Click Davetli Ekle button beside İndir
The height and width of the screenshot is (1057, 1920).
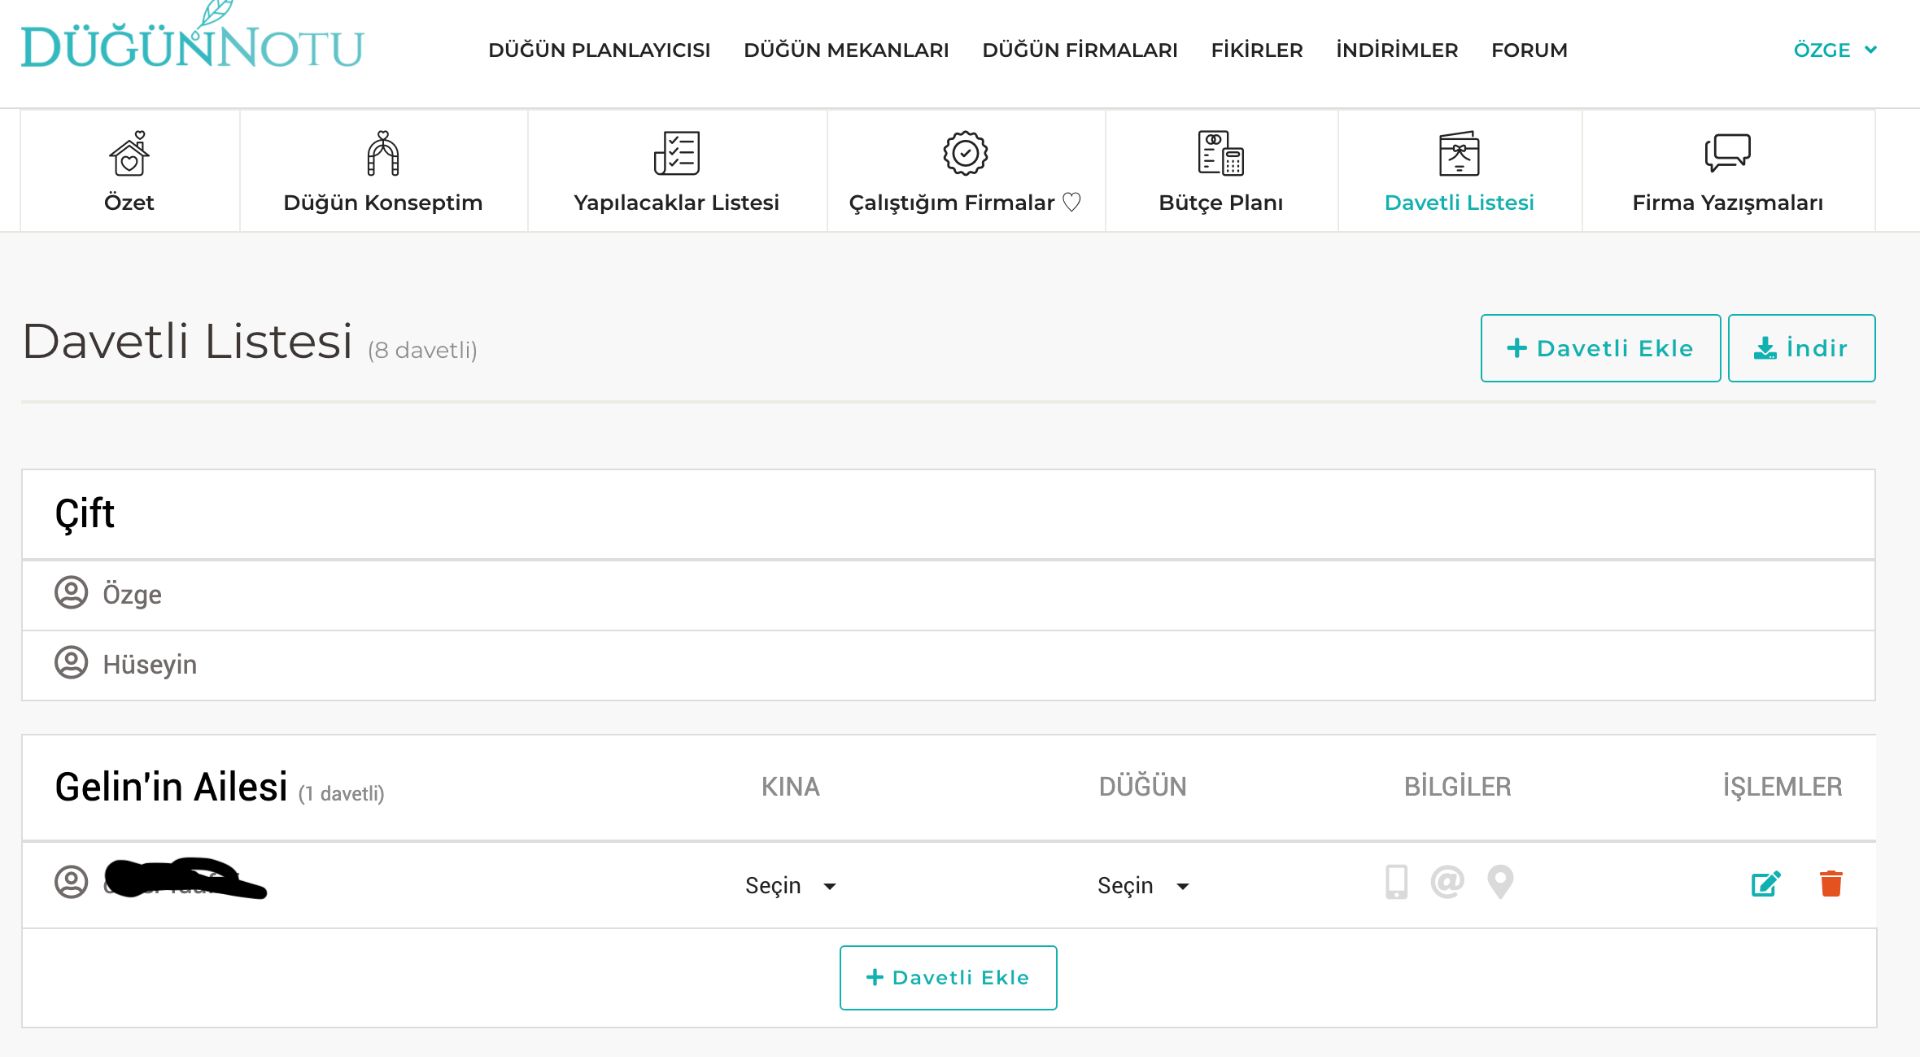[x=1600, y=348]
